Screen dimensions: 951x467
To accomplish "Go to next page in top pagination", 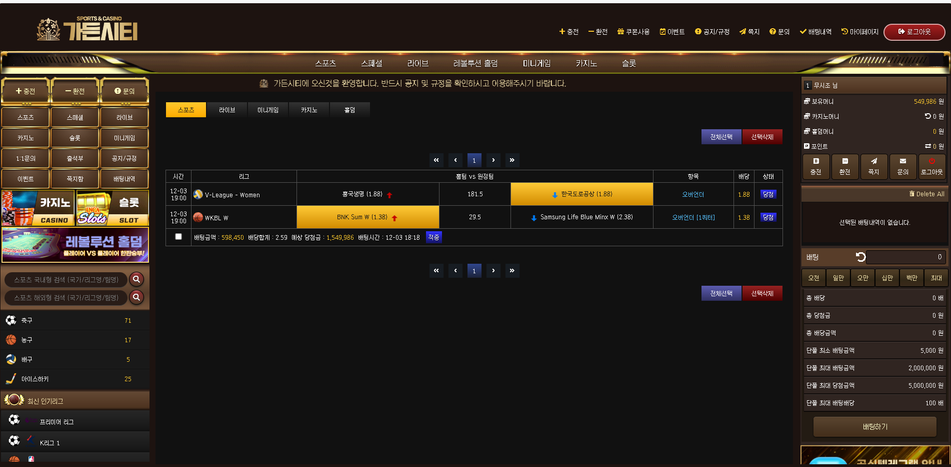I will pos(493,160).
